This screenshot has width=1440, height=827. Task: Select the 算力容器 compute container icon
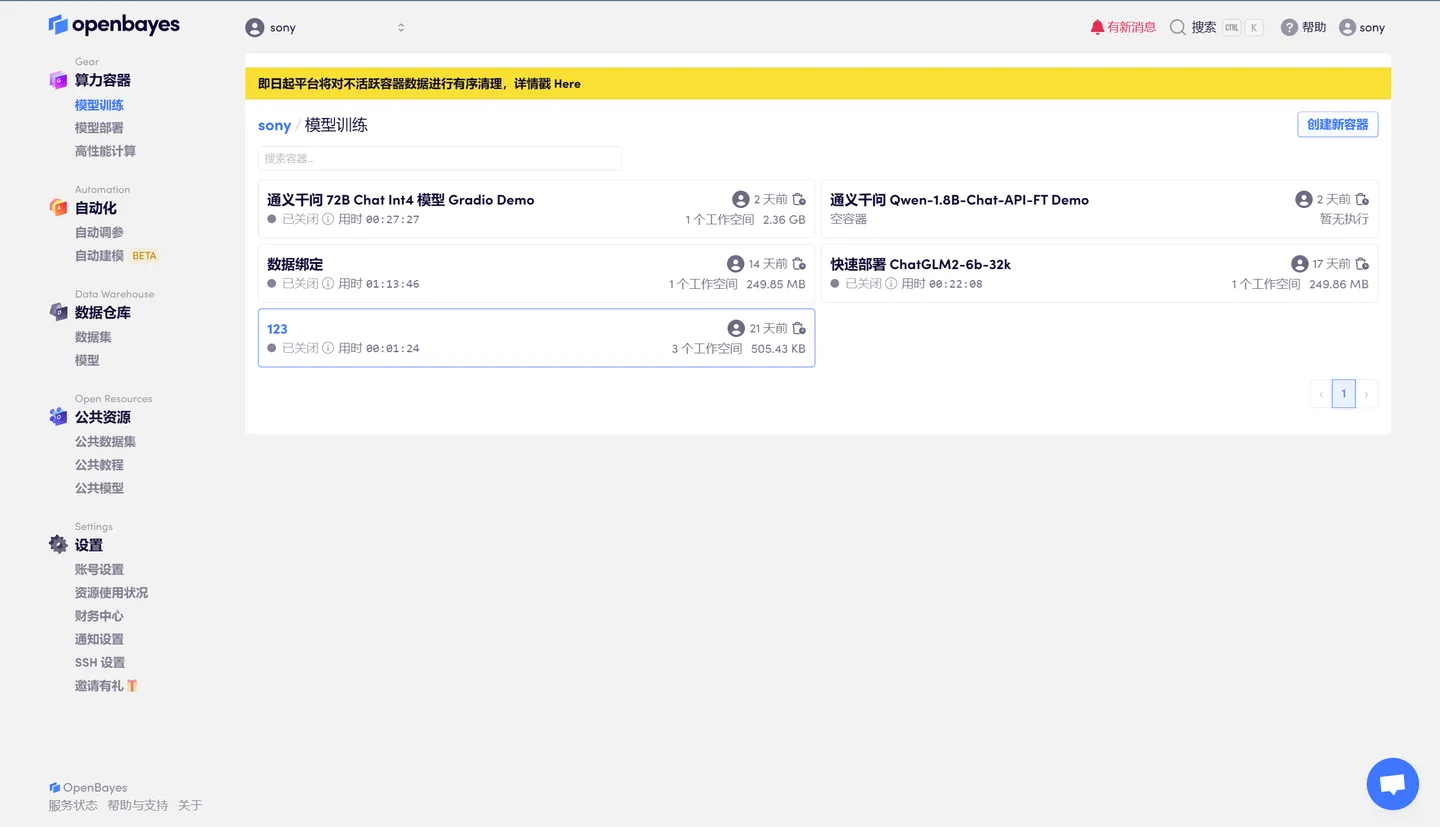click(x=59, y=80)
